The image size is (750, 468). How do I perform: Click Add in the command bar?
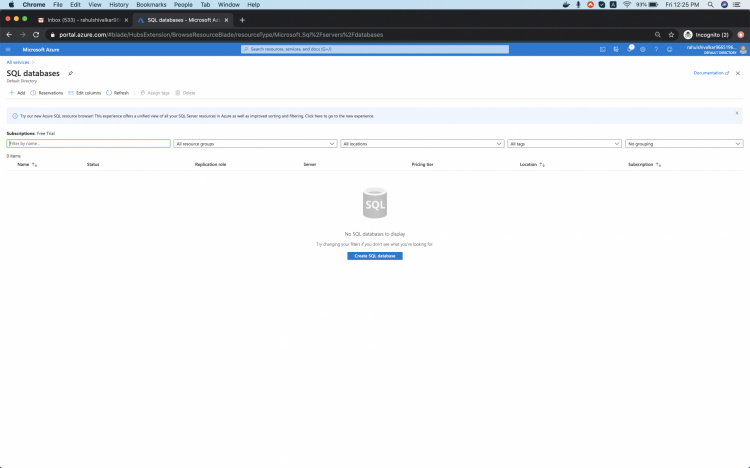pos(17,93)
